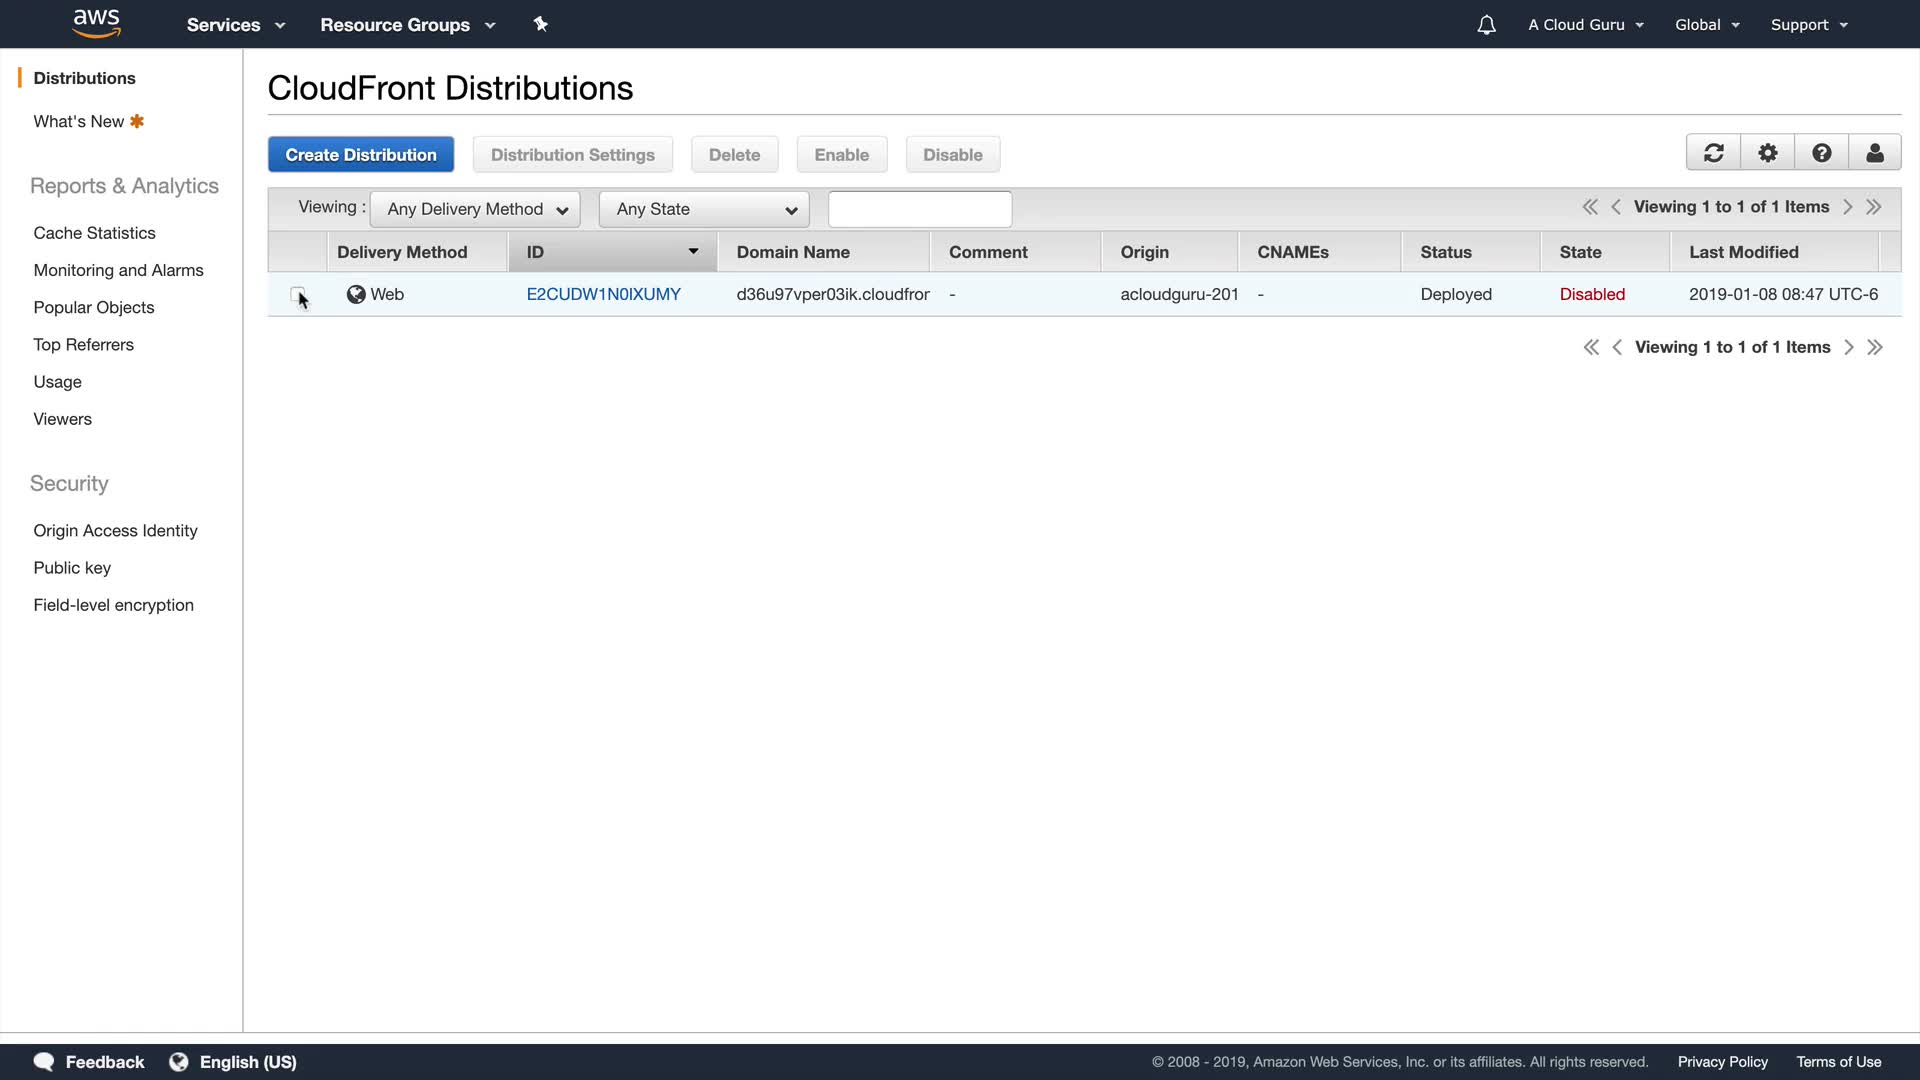Open distribution E2CUDW1N0IXUMY link
The width and height of the screenshot is (1920, 1080).
(603, 294)
